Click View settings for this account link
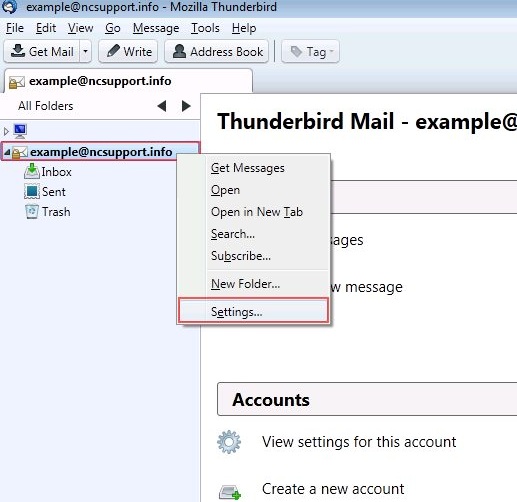517x502 pixels. pyautogui.click(x=359, y=442)
